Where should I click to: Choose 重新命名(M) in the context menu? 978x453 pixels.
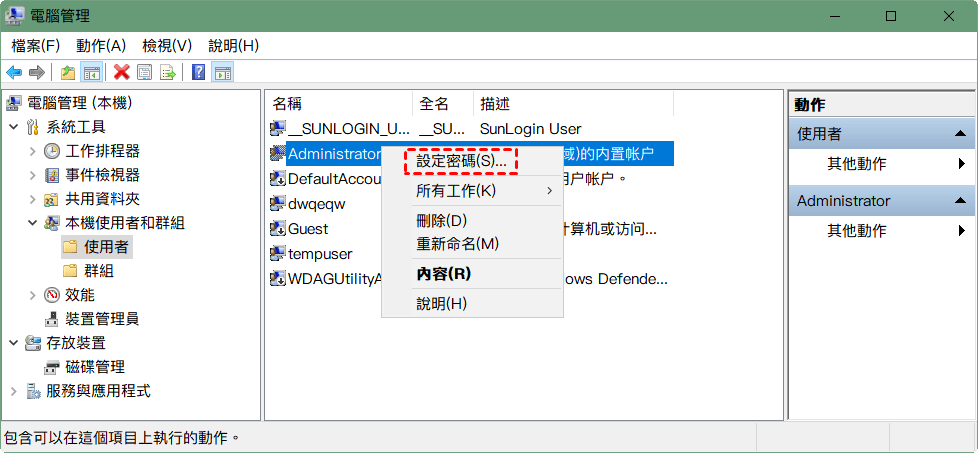pyautogui.click(x=472, y=244)
